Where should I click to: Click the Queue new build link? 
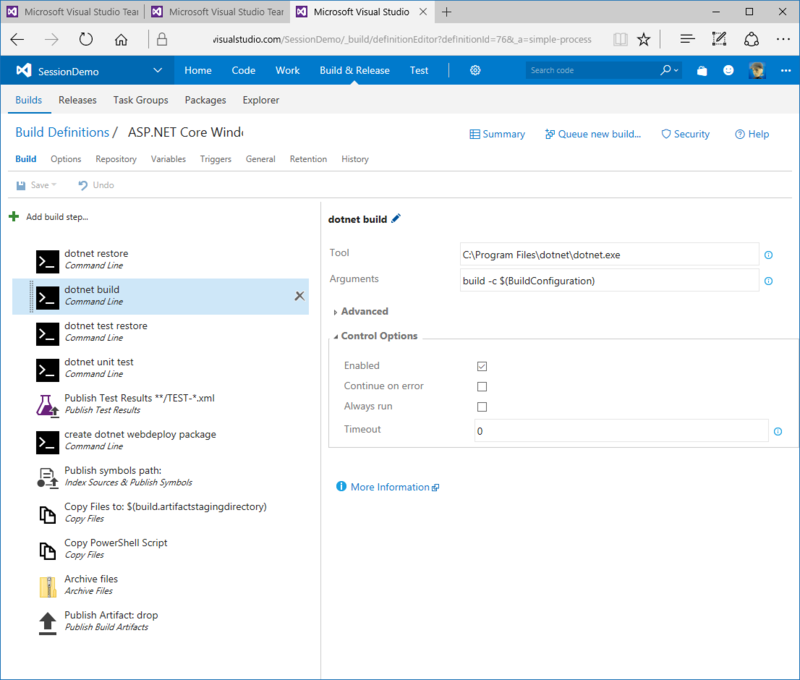pos(593,134)
